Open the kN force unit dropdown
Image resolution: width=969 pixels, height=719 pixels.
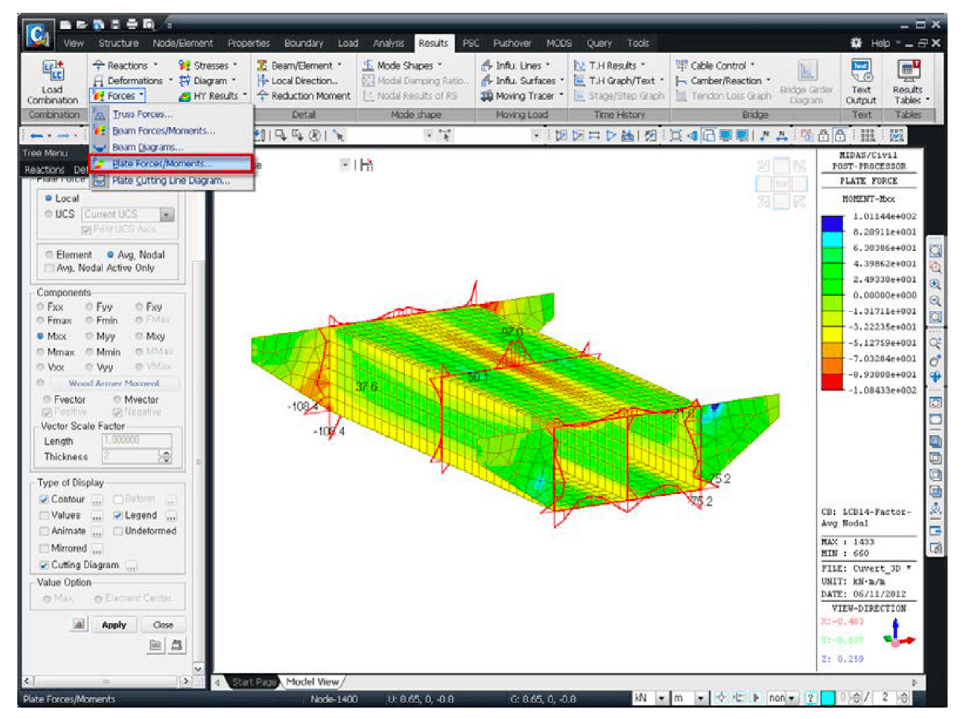pyautogui.click(x=662, y=698)
